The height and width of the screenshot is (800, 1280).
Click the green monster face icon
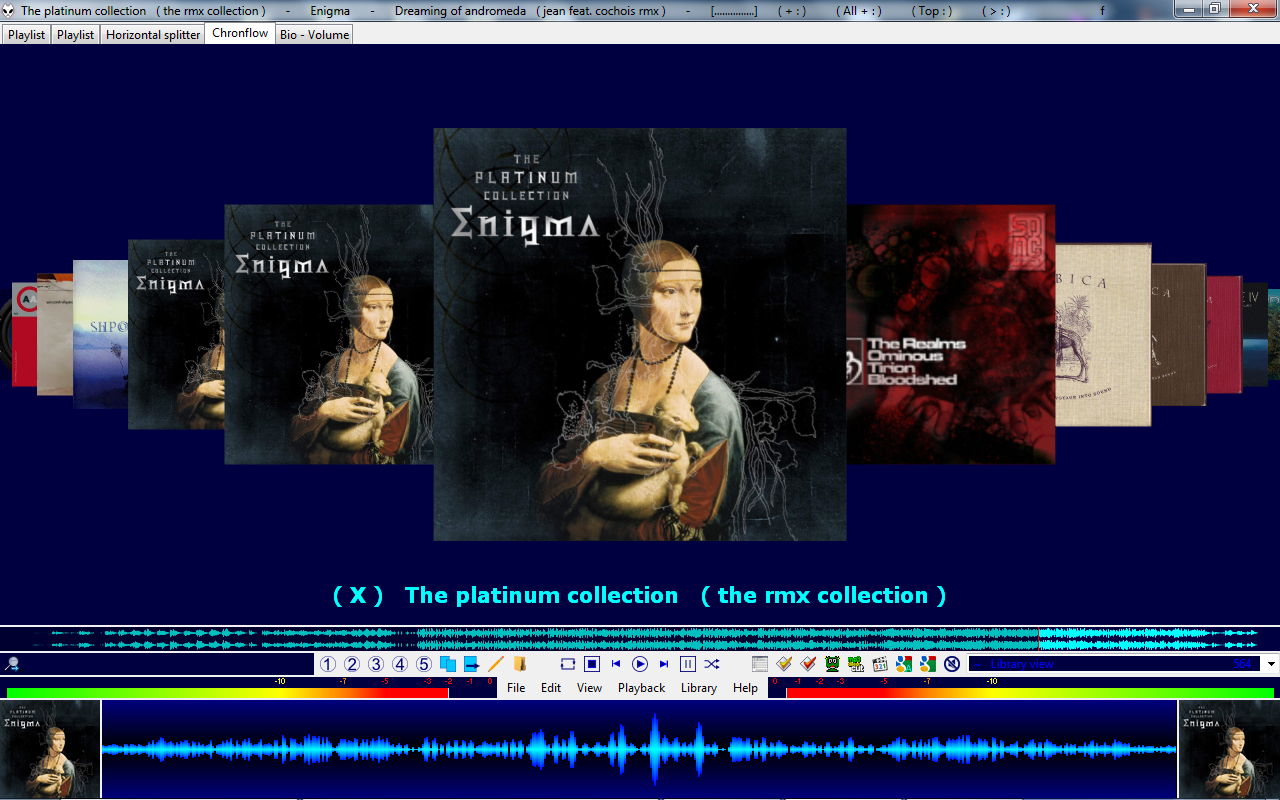pos(832,664)
